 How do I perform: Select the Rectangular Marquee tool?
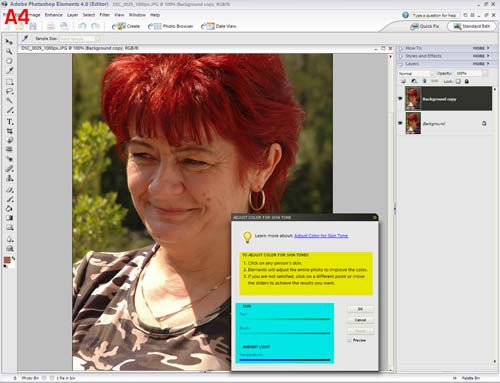click(10, 82)
